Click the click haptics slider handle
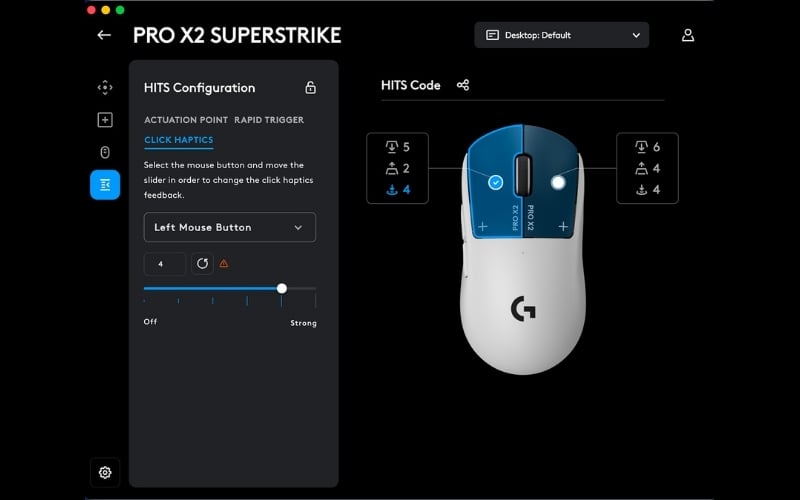This screenshot has width=800, height=500. pyautogui.click(x=282, y=288)
